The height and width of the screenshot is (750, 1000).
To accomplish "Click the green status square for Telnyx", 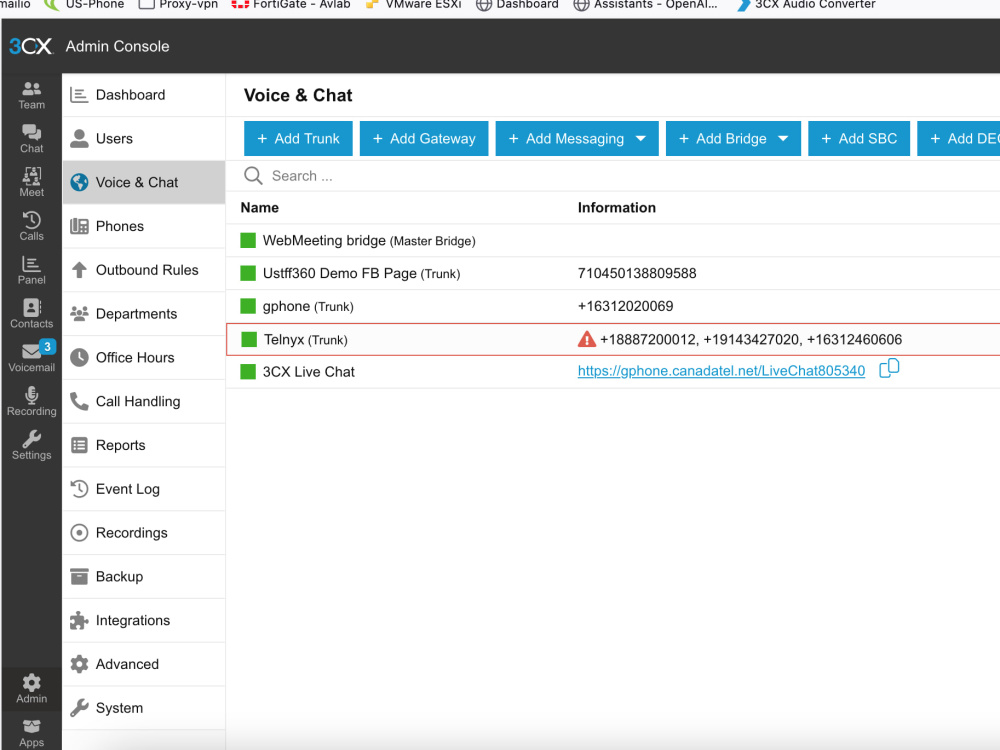I will point(249,339).
